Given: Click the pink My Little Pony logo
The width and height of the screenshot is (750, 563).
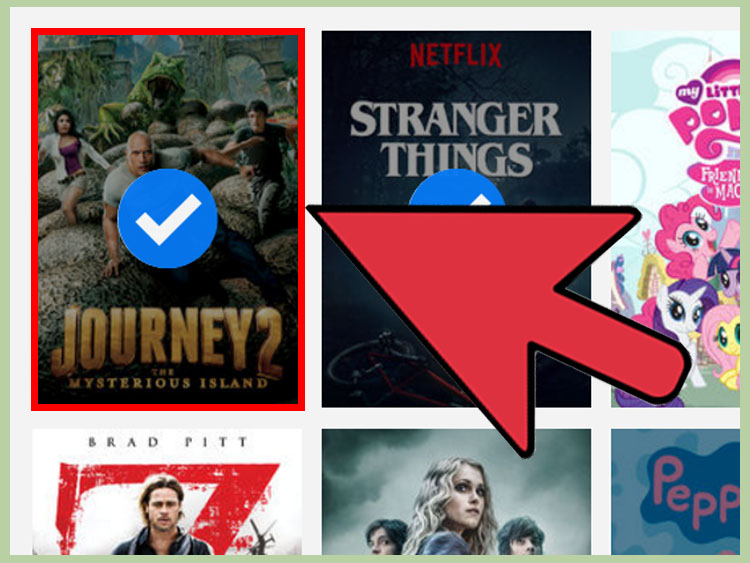Looking at the screenshot, I should [x=706, y=132].
